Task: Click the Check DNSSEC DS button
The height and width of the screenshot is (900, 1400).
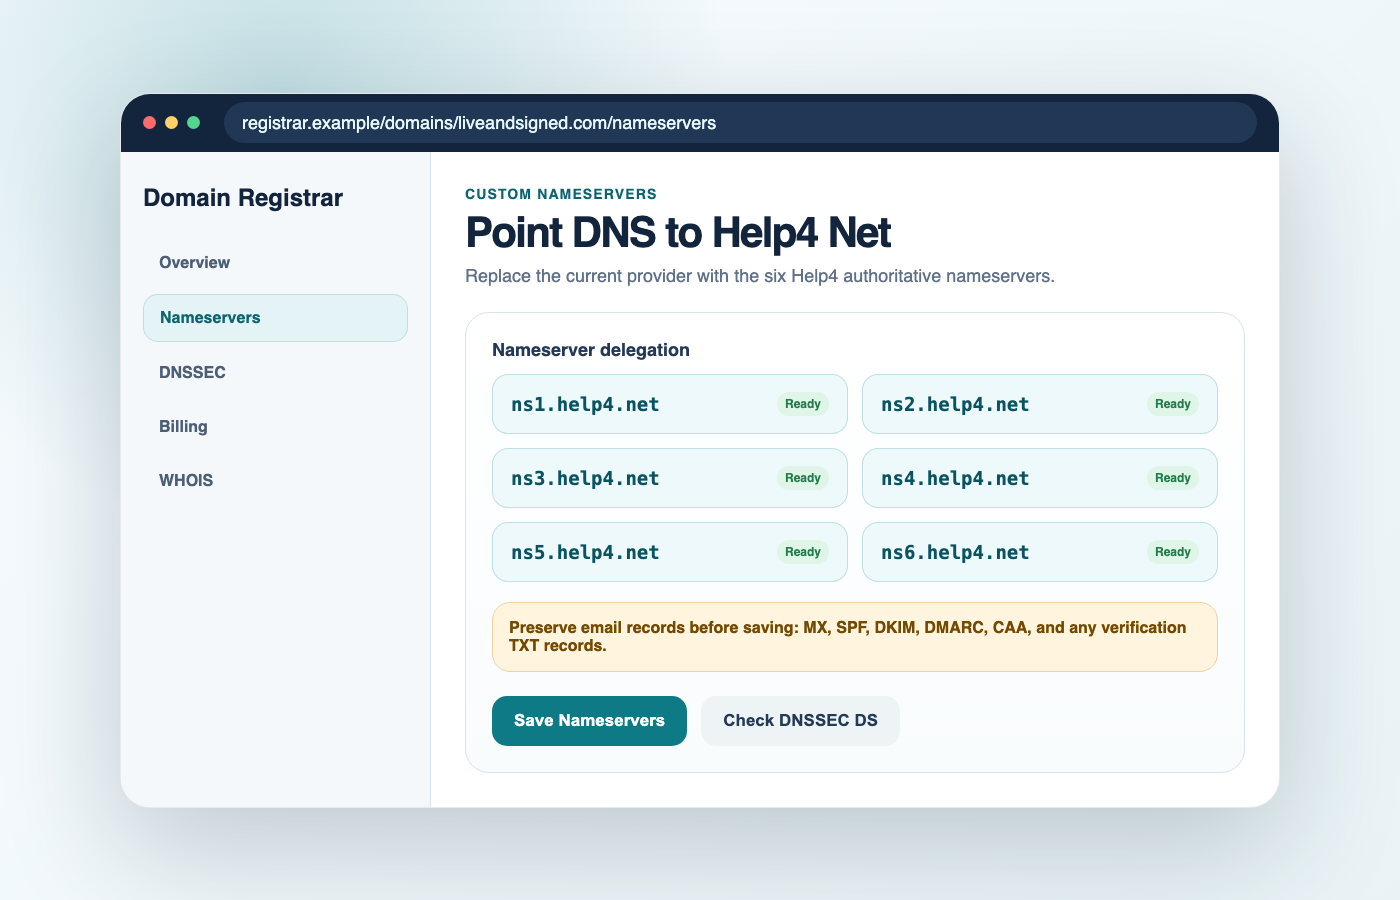Action: coord(800,721)
